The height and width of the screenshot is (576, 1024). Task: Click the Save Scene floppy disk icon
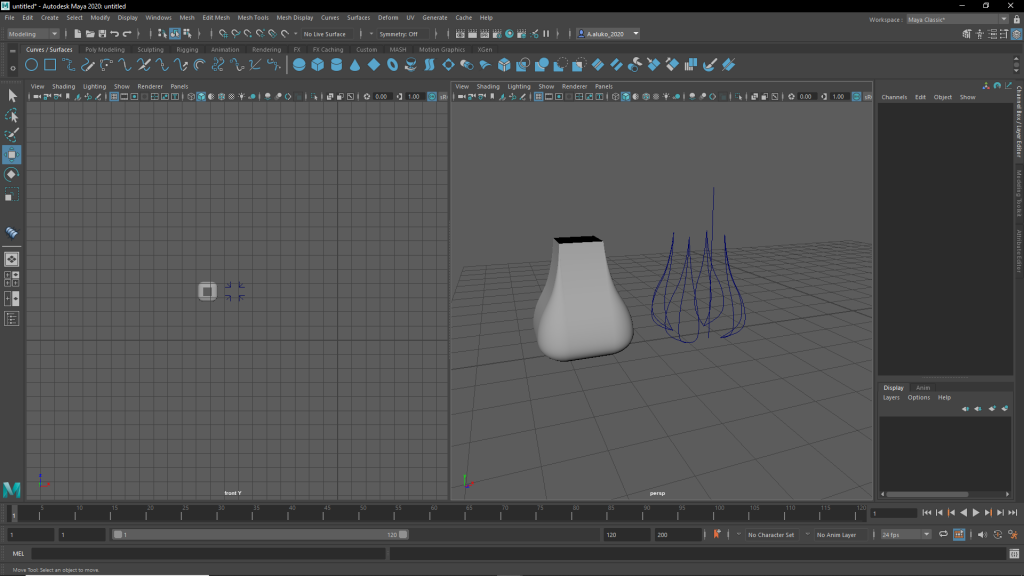[x=102, y=34]
